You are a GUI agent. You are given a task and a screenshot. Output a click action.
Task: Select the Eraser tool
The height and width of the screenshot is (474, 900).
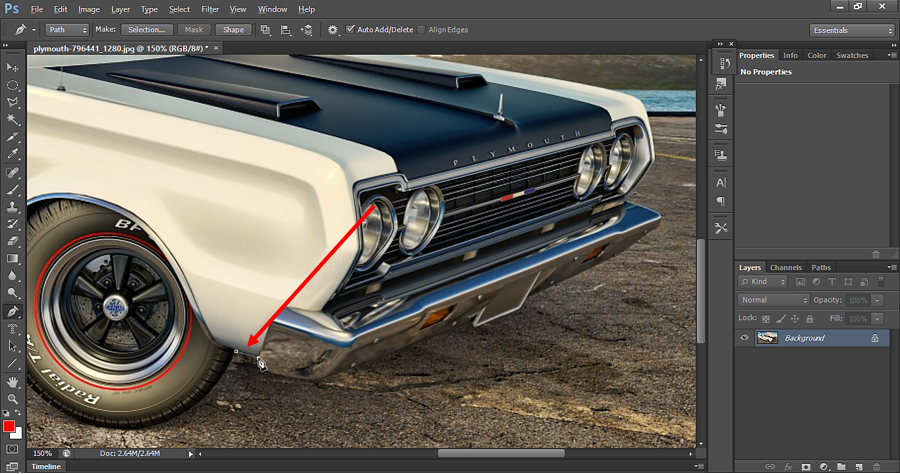12,241
